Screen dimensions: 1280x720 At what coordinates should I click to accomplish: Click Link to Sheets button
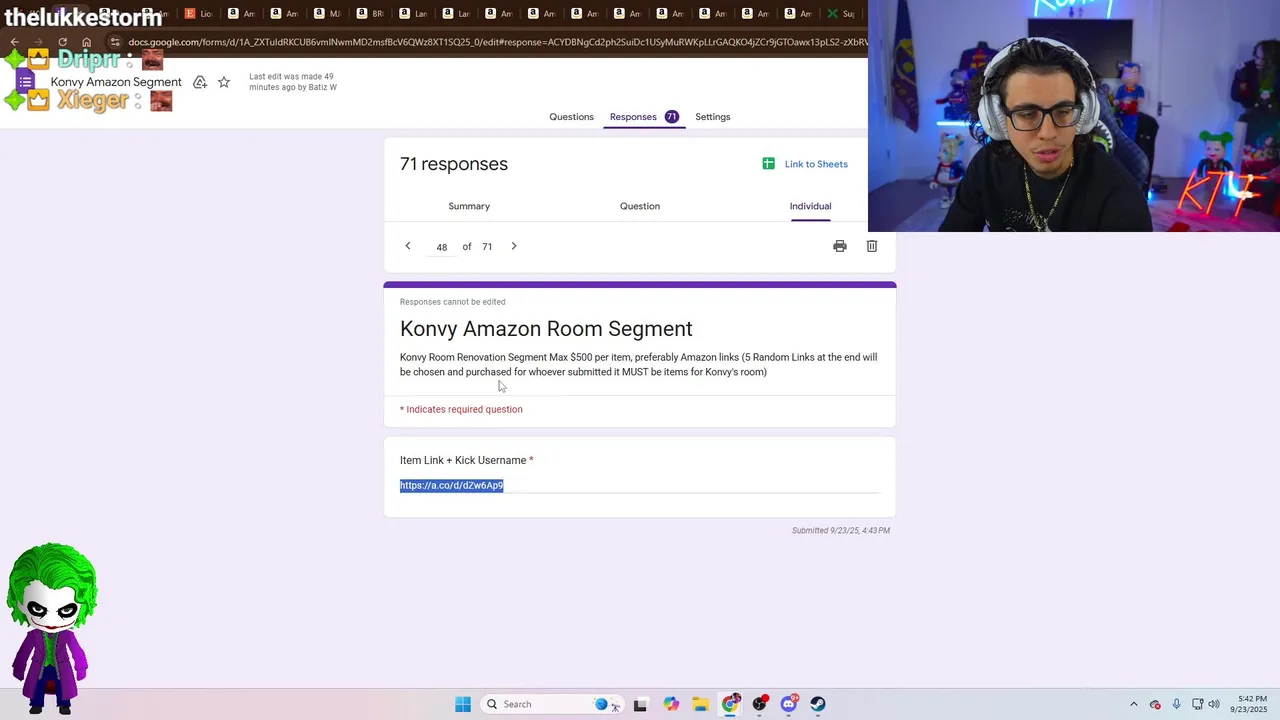tap(805, 164)
